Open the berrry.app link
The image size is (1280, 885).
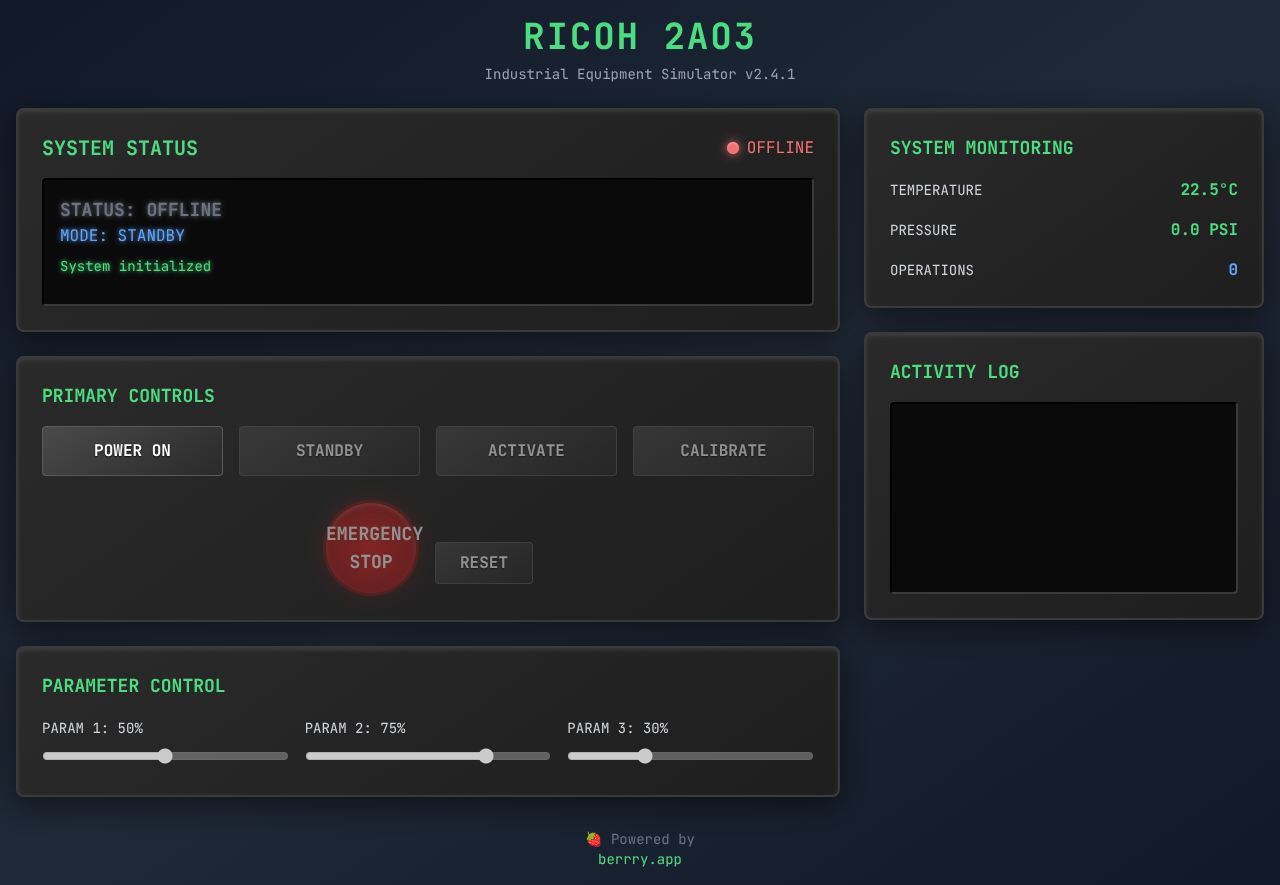point(639,858)
